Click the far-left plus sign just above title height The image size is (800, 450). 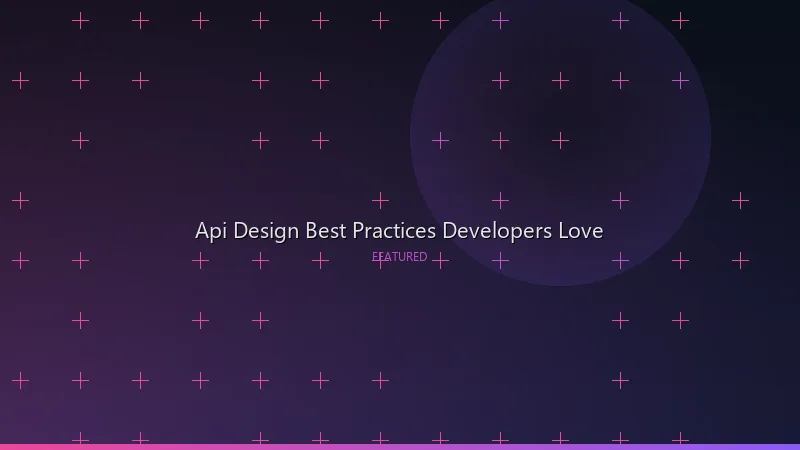(x=20, y=200)
